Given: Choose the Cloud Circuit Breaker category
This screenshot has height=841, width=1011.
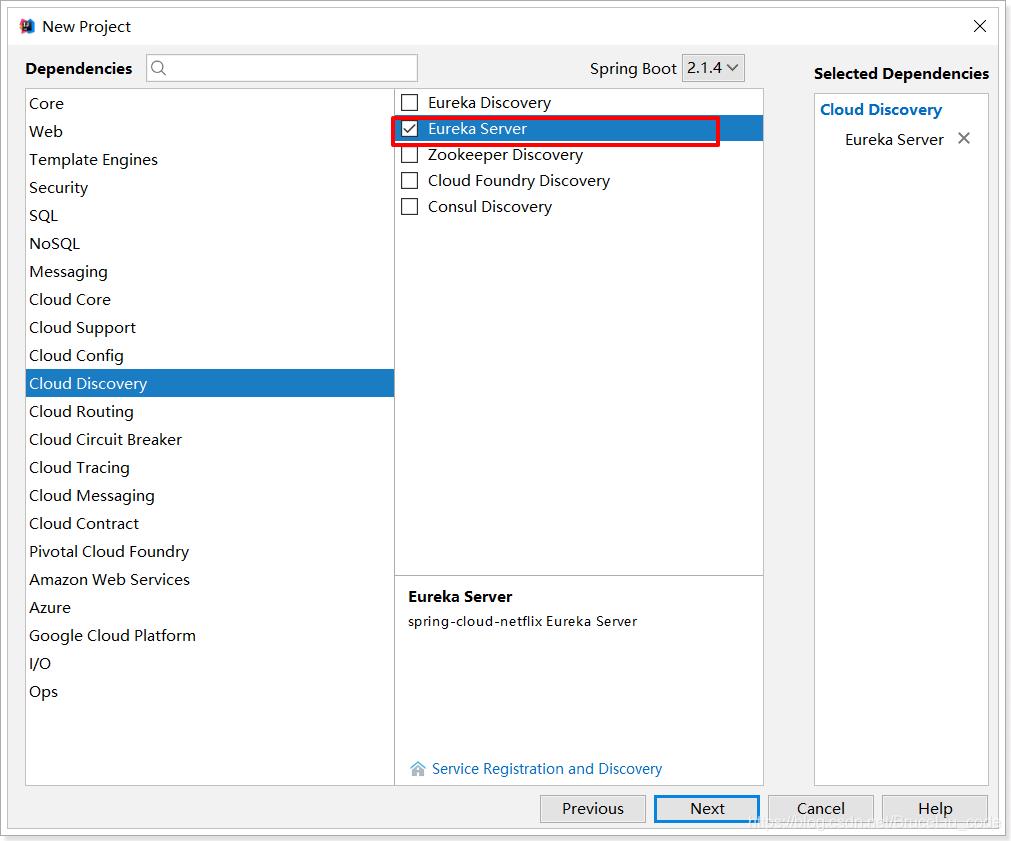Looking at the screenshot, I should coord(210,439).
